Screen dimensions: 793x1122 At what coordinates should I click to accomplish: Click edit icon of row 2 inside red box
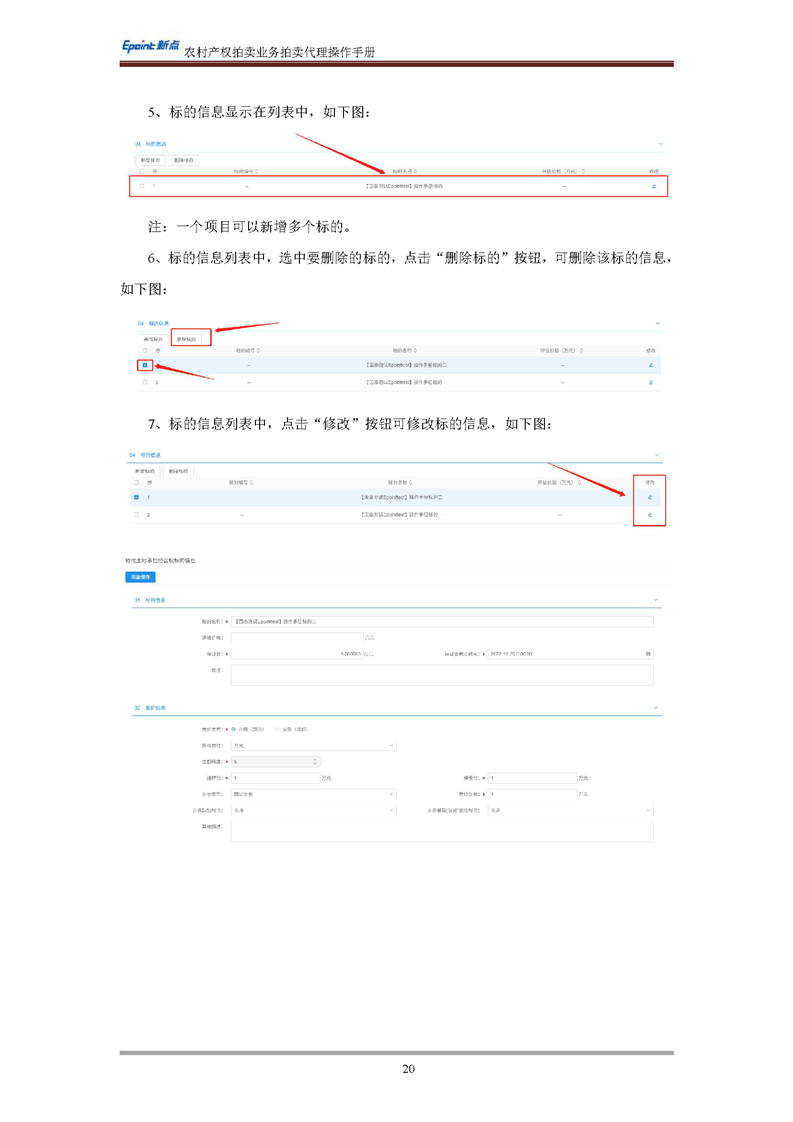(x=650, y=515)
